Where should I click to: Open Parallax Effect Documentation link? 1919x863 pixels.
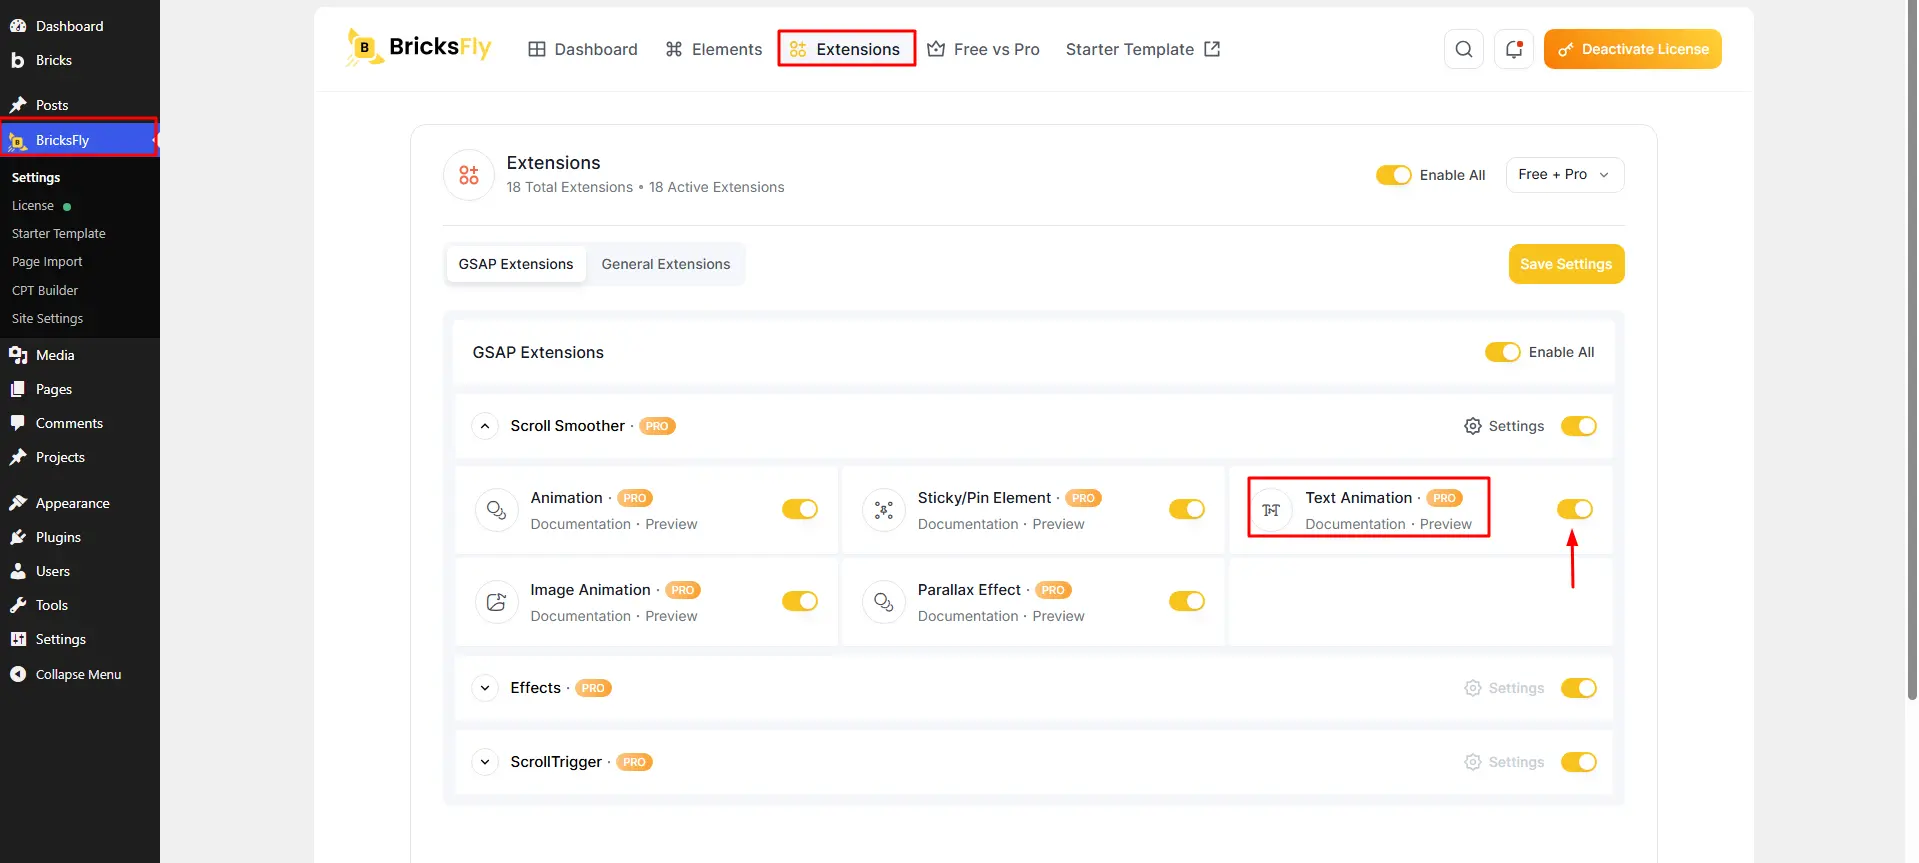pos(967,616)
